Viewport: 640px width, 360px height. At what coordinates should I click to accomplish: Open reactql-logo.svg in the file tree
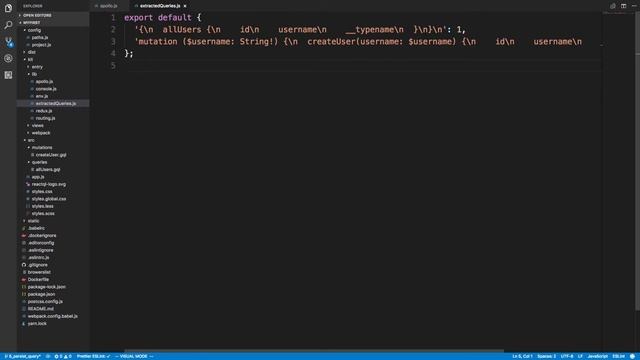[49, 184]
